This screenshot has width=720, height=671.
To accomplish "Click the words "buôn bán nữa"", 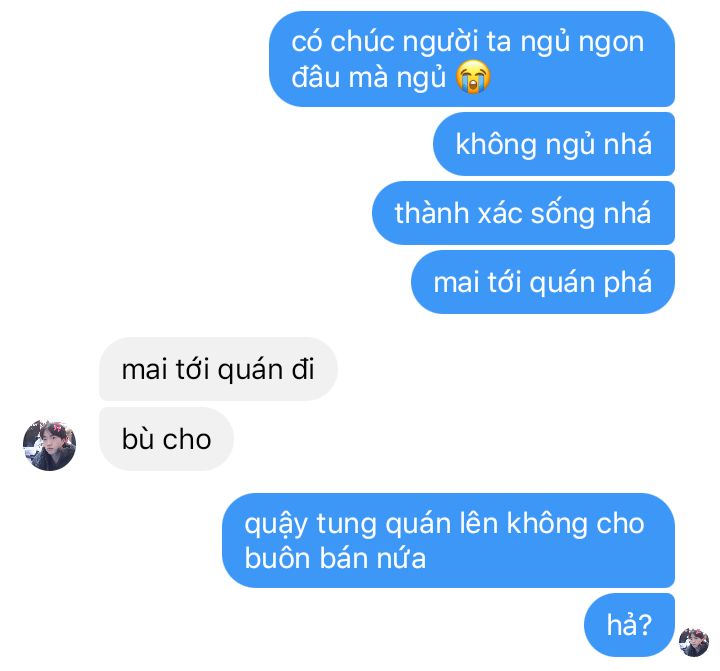I will tap(335, 558).
